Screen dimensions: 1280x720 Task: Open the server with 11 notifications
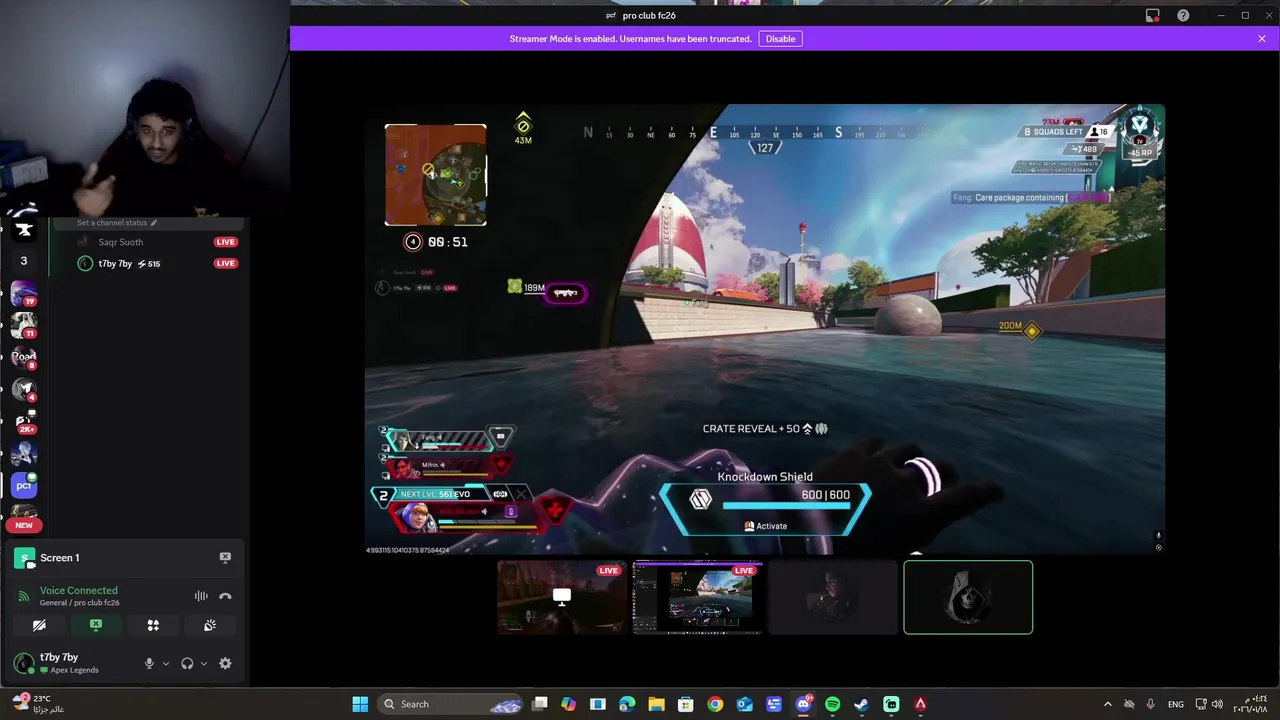coord(24,325)
